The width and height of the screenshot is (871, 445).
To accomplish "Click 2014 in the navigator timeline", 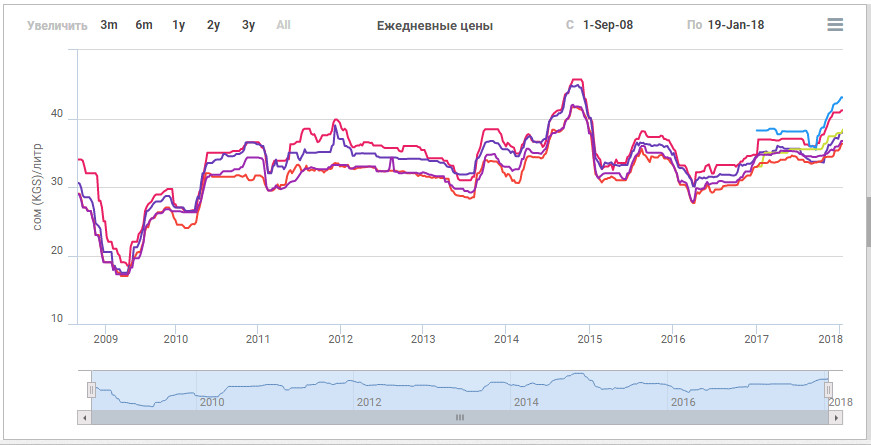I will (x=526, y=402).
